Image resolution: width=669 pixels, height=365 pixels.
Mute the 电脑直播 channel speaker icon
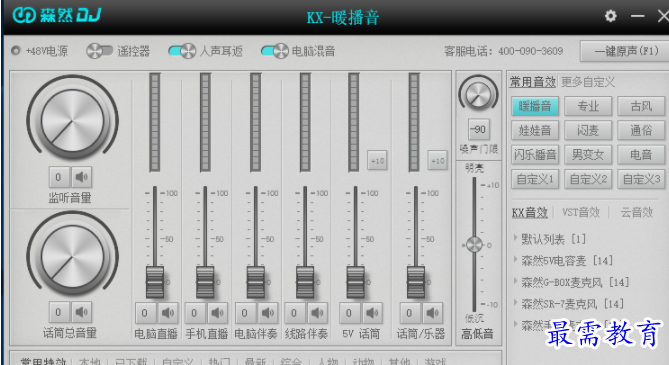click(168, 313)
